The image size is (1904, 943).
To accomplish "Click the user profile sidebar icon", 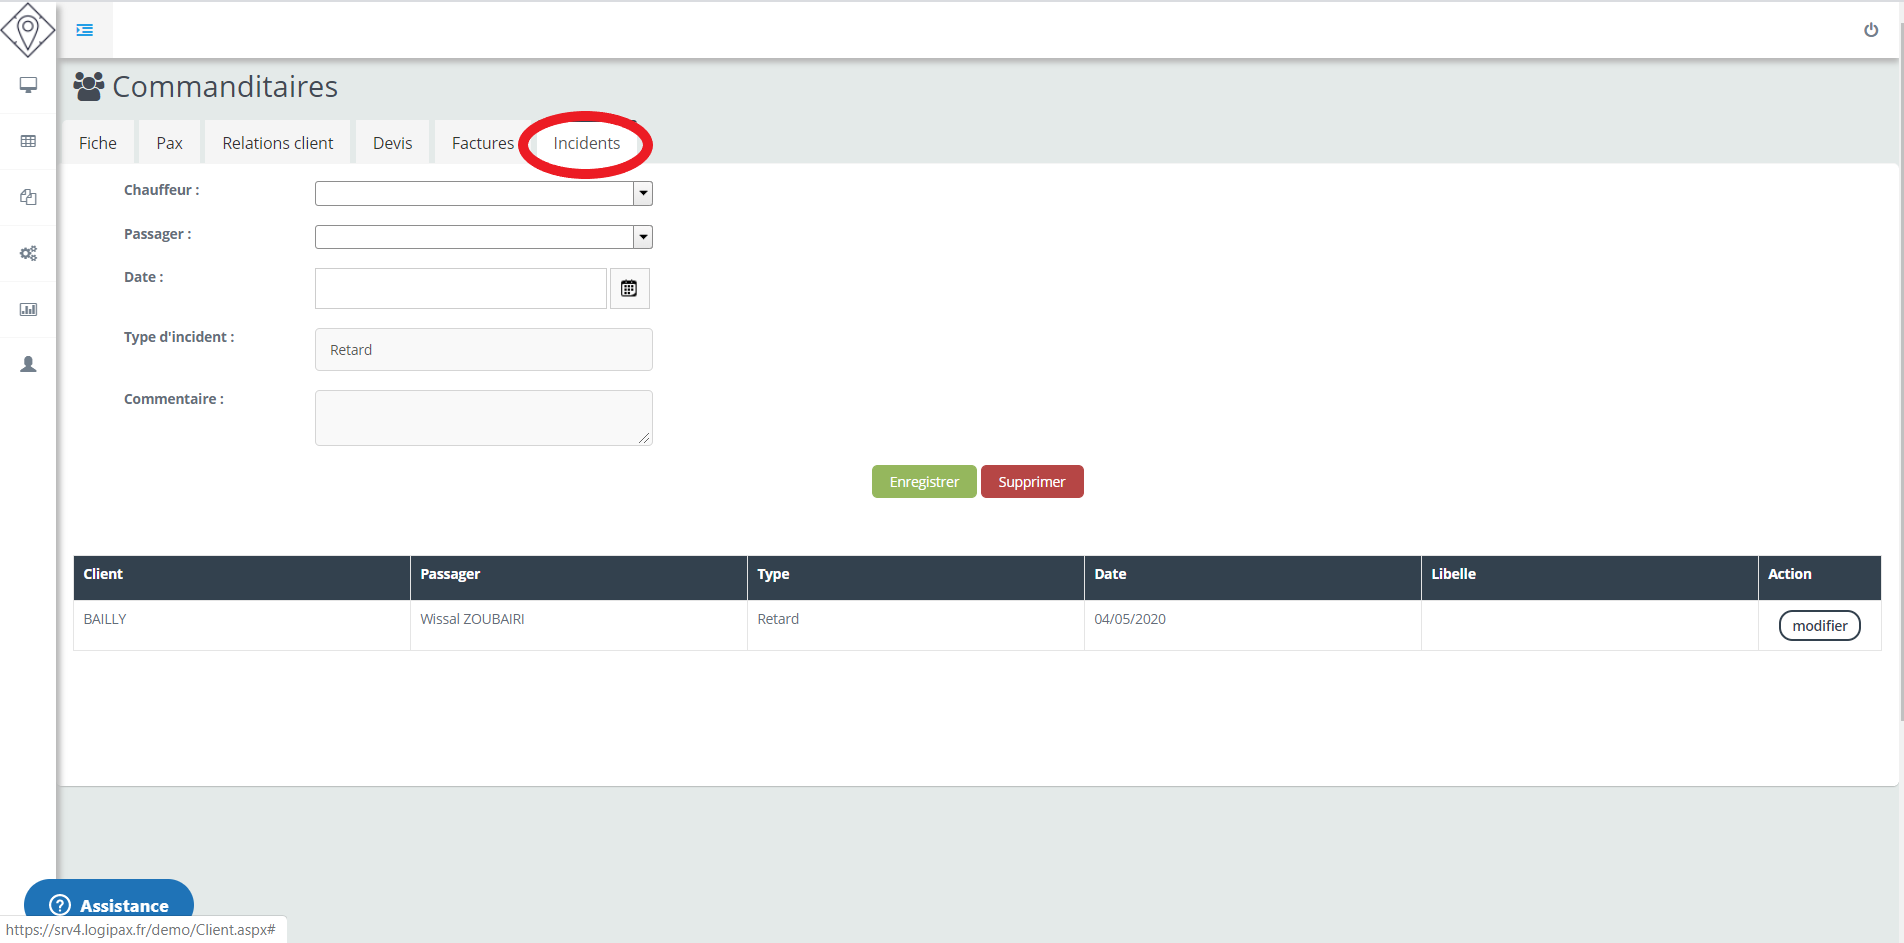I will tap(28, 365).
